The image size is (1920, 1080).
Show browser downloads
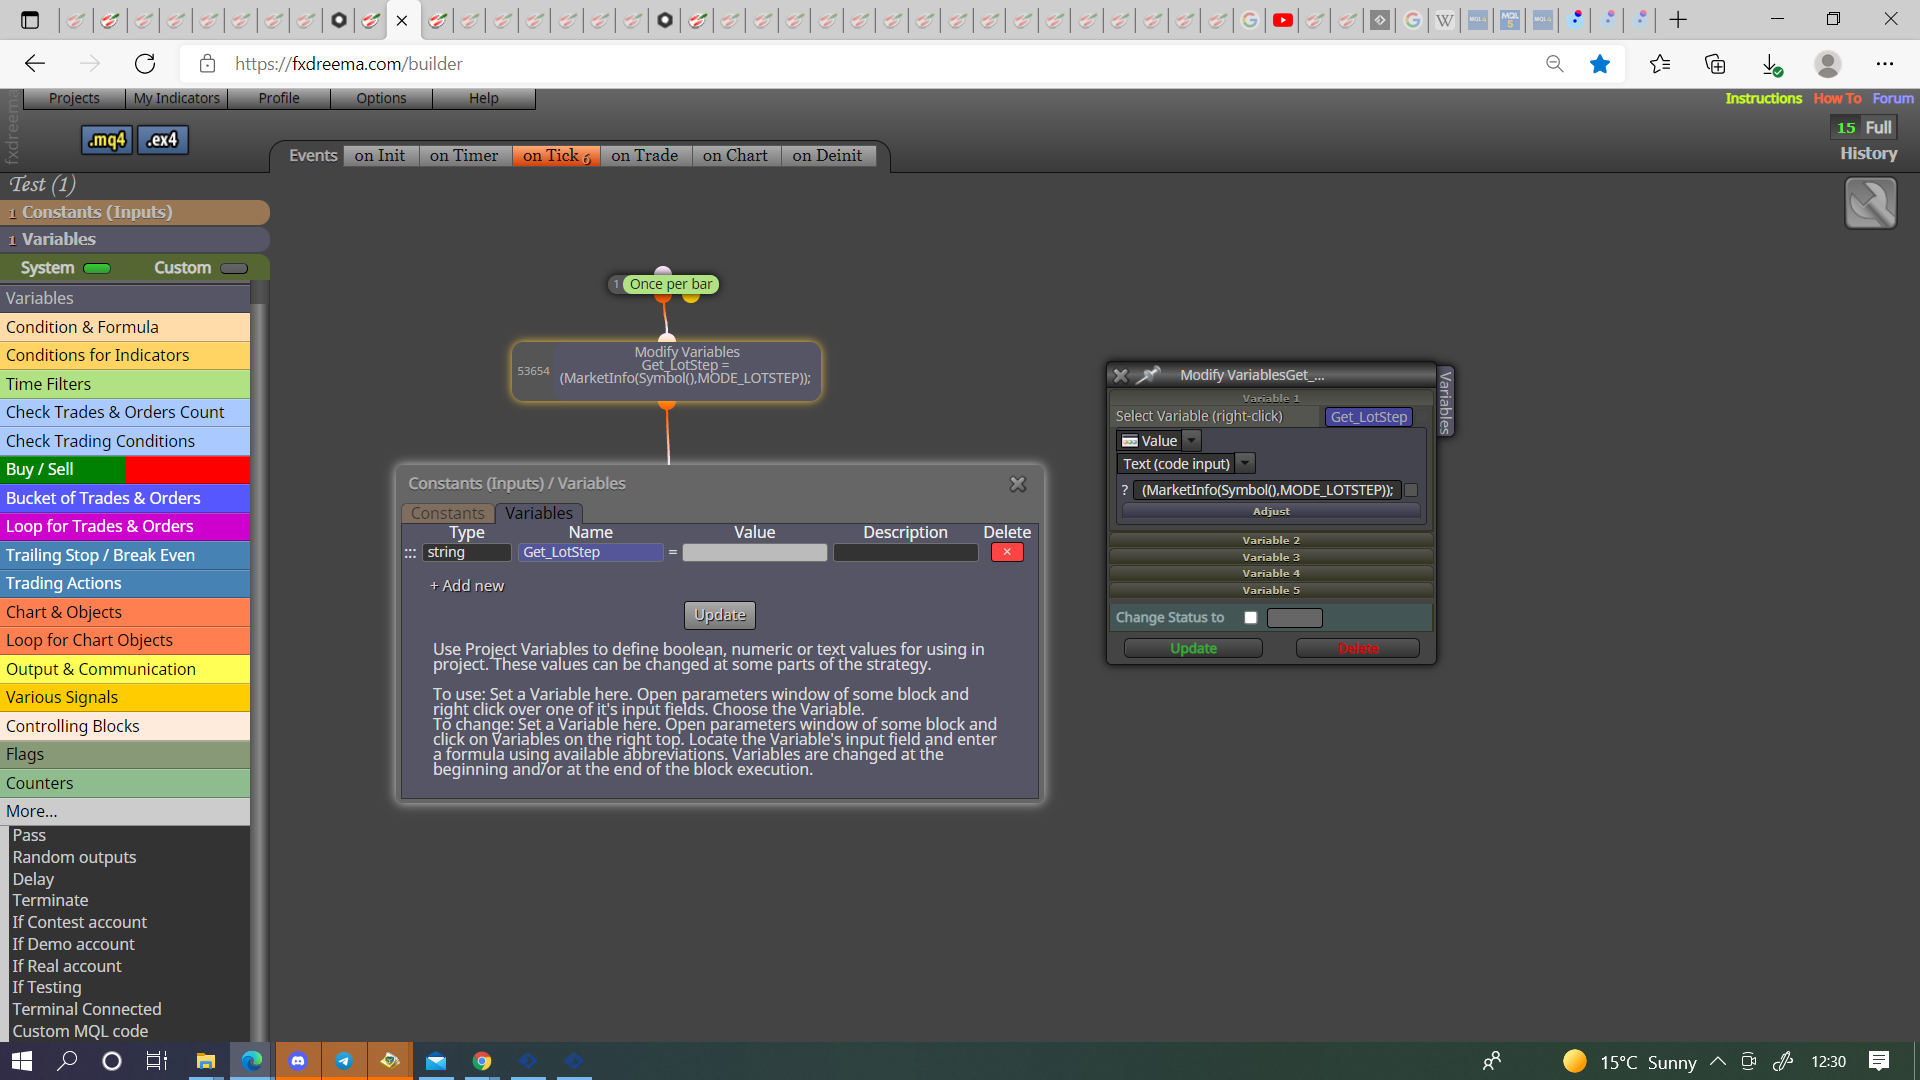1771,64
